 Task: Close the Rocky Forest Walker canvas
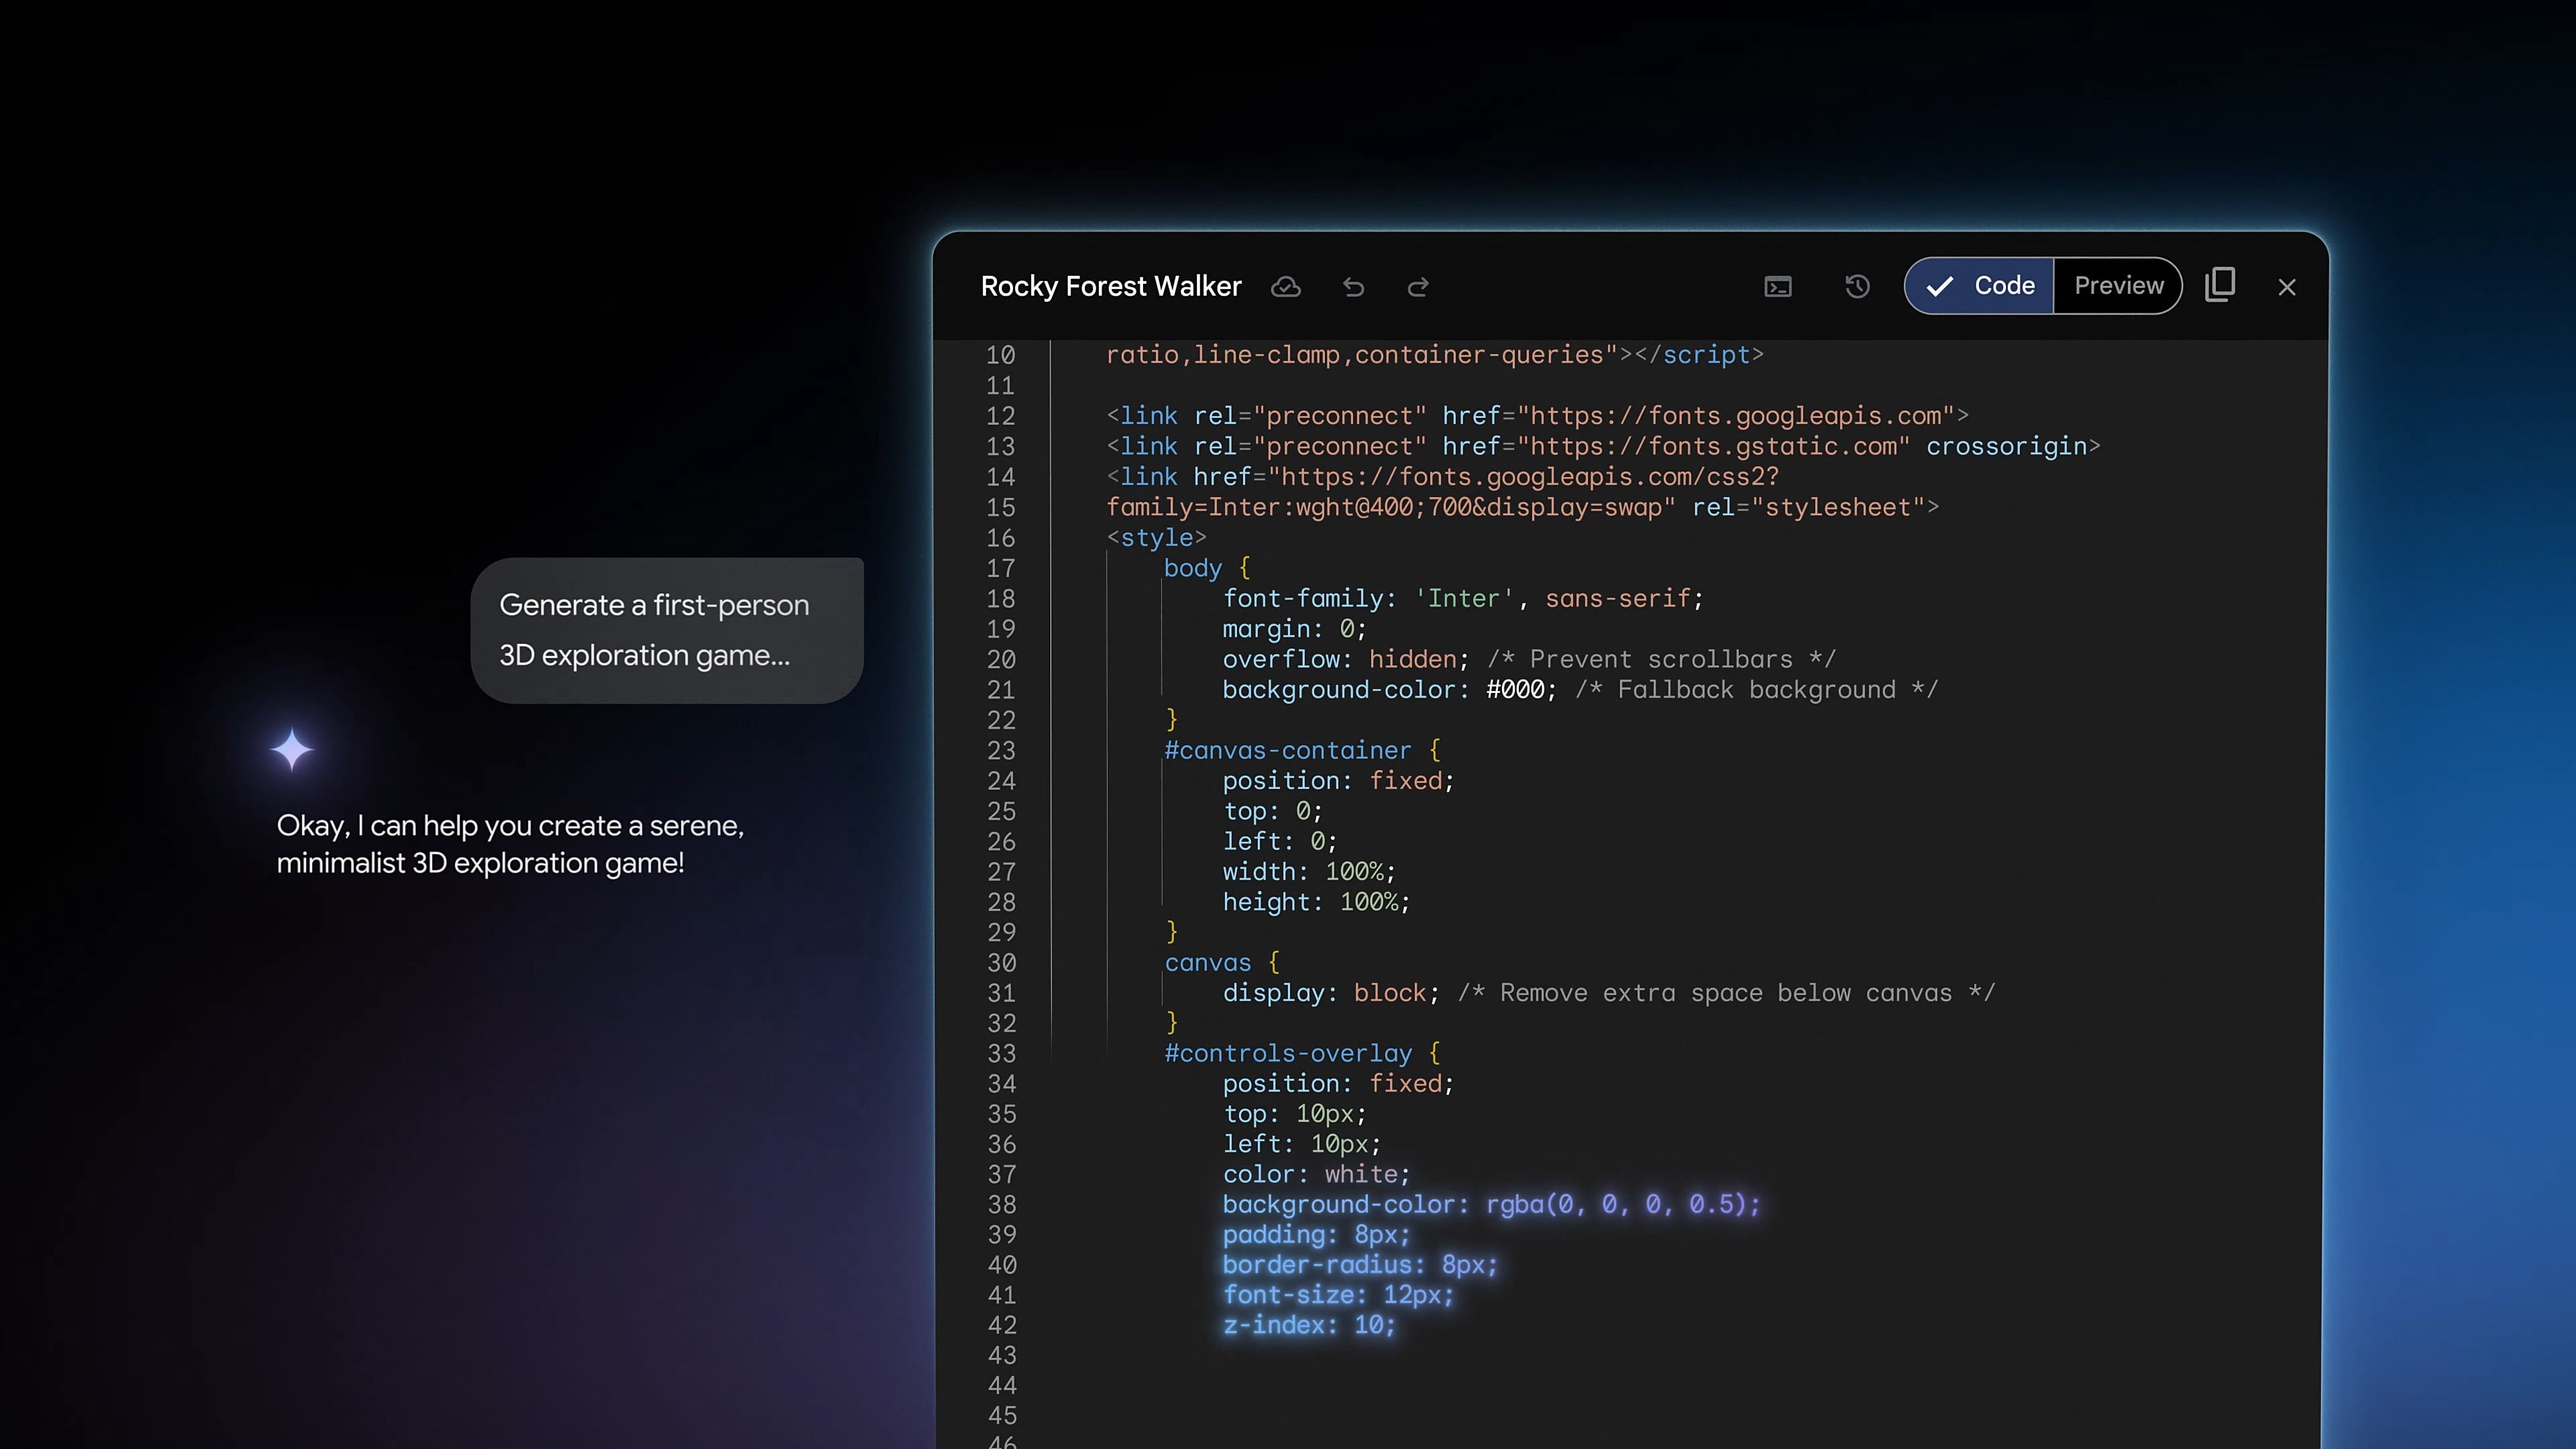2286,288
